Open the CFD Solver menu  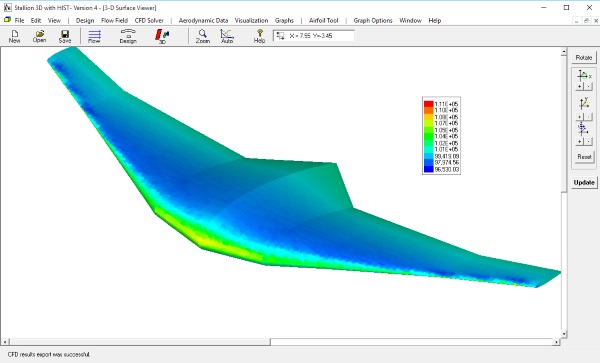[x=149, y=20]
